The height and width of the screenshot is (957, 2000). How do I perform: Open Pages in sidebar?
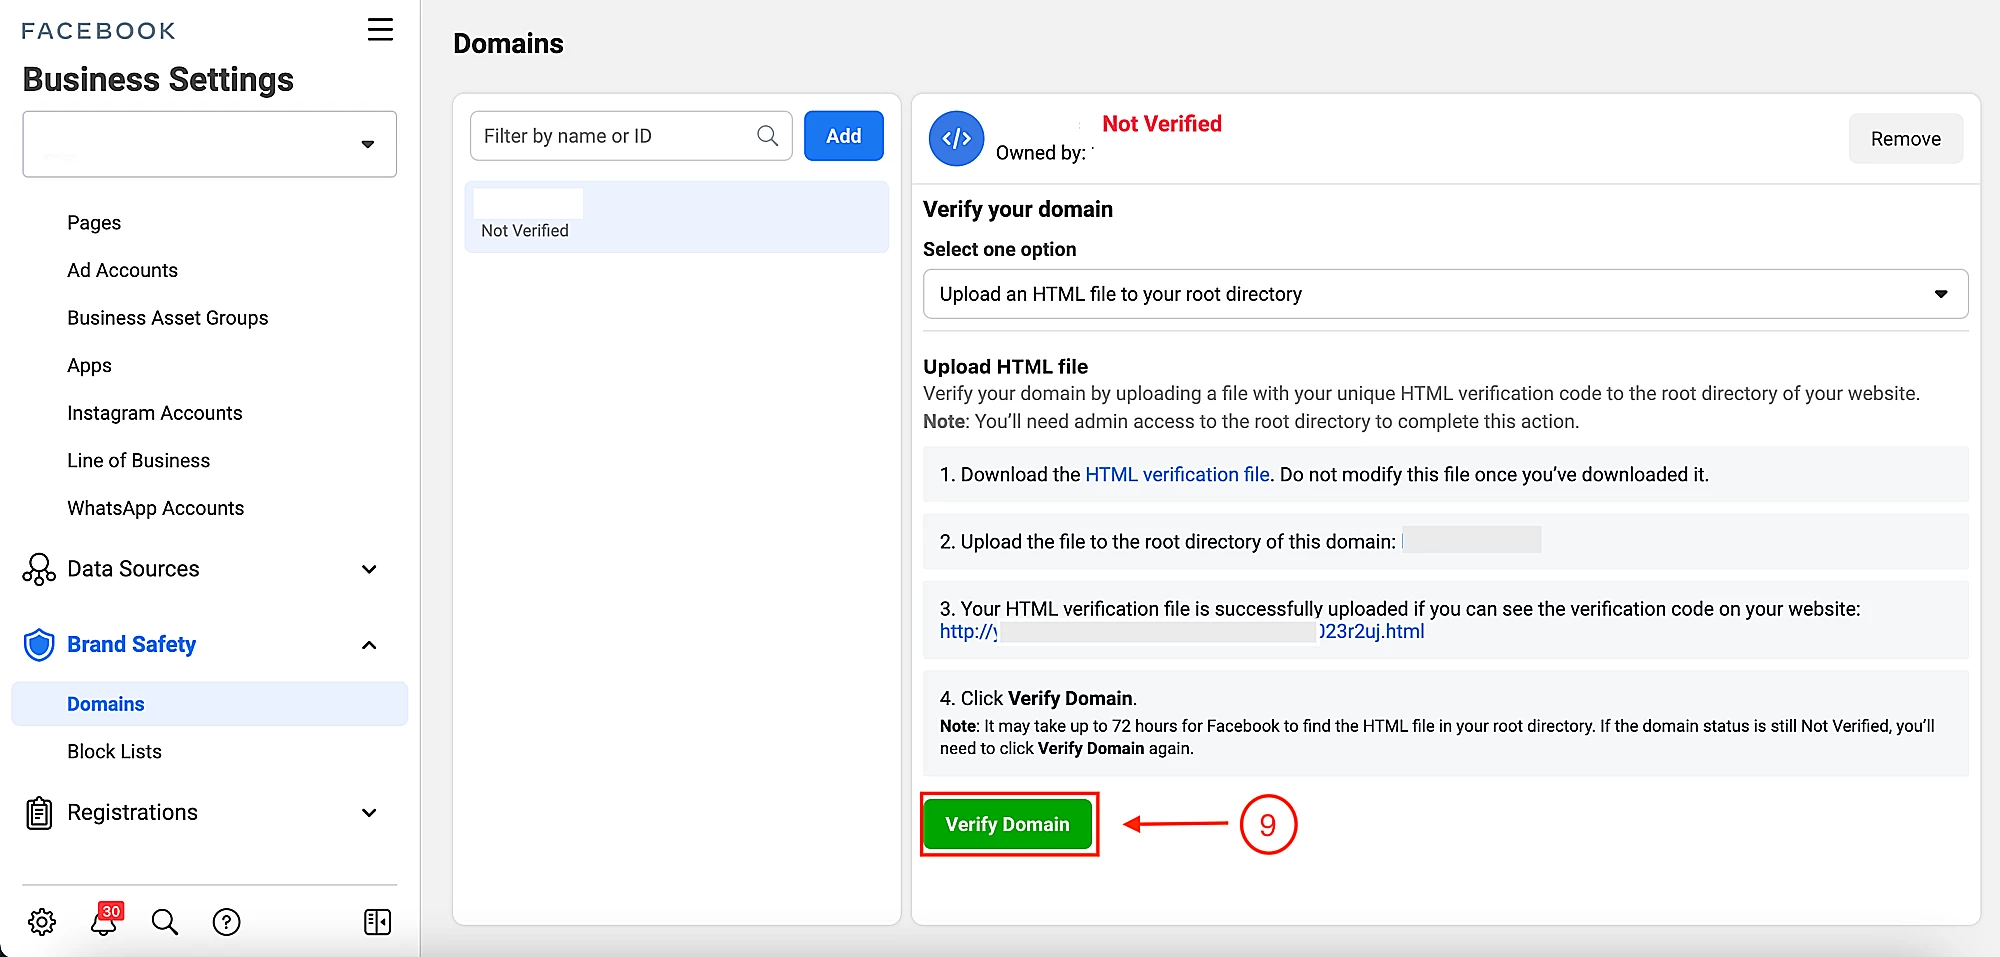tap(94, 223)
